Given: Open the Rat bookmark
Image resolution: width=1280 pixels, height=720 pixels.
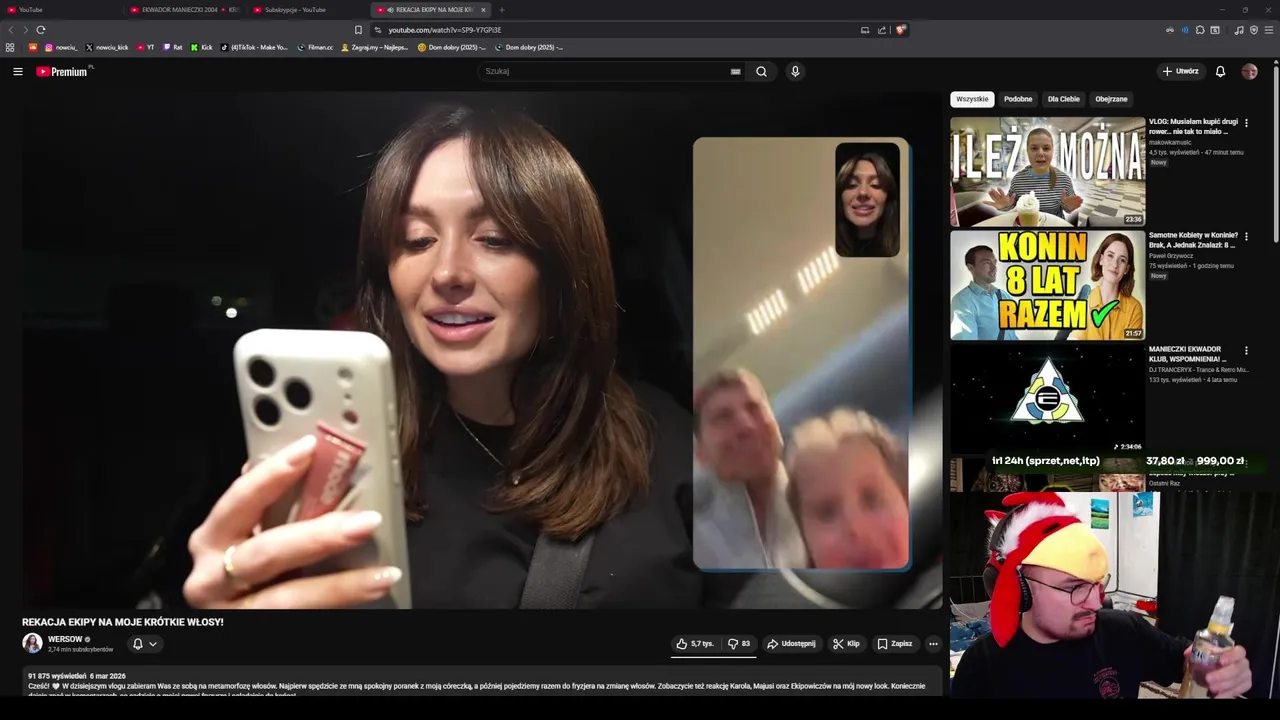Looking at the screenshot, I should (x=172, y=47).
